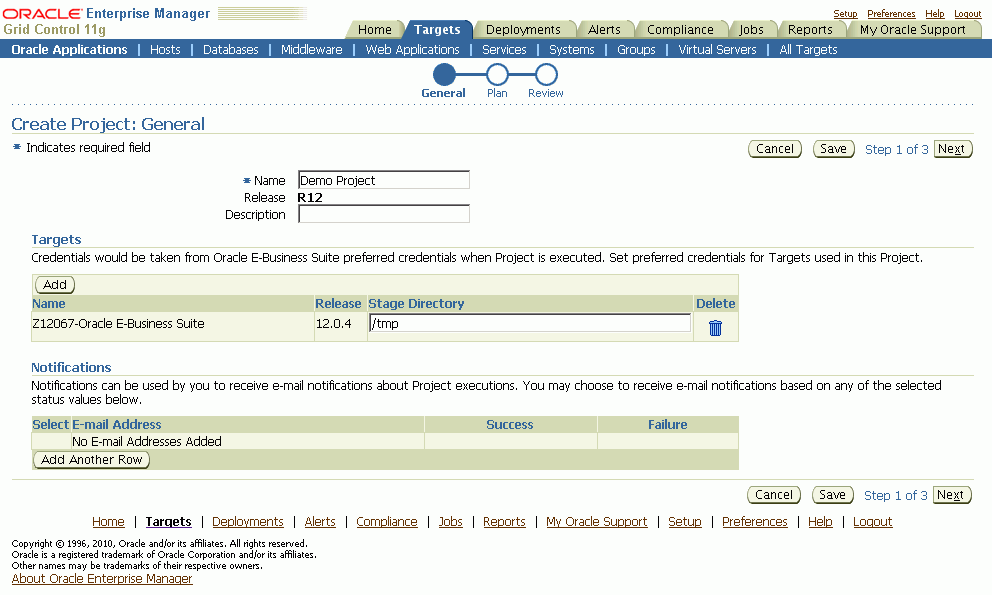Open the Systems subtab

click(571, 49)
